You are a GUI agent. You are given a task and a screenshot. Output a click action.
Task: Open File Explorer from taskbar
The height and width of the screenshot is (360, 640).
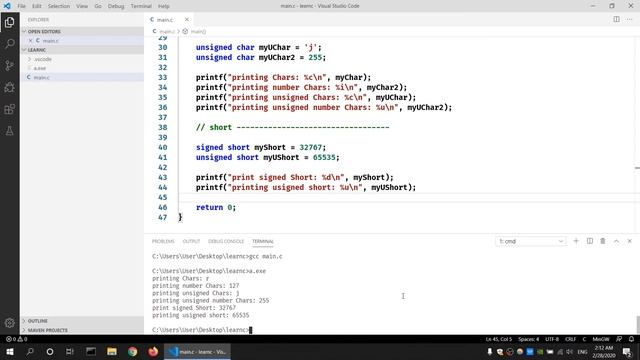click(111, 351)
